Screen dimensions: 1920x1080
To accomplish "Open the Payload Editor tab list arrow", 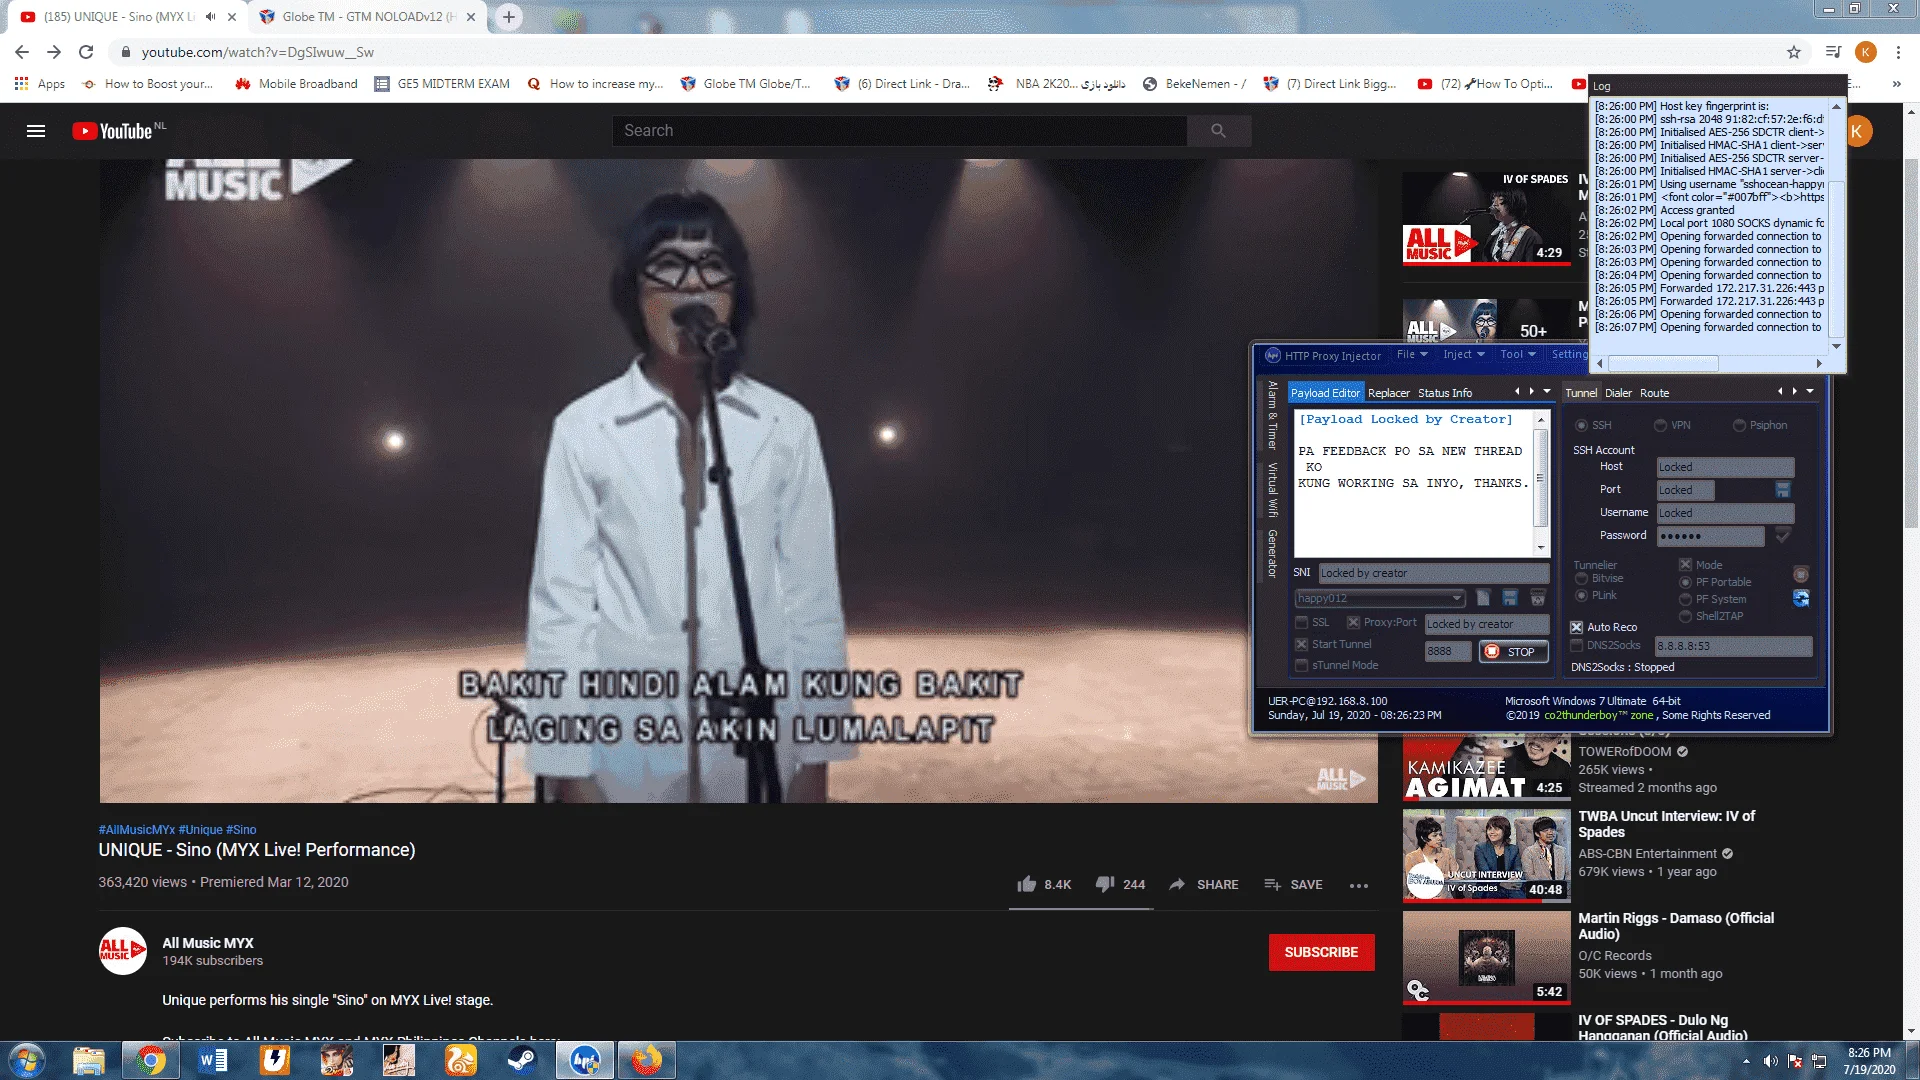I will (x=1547, y=392).
